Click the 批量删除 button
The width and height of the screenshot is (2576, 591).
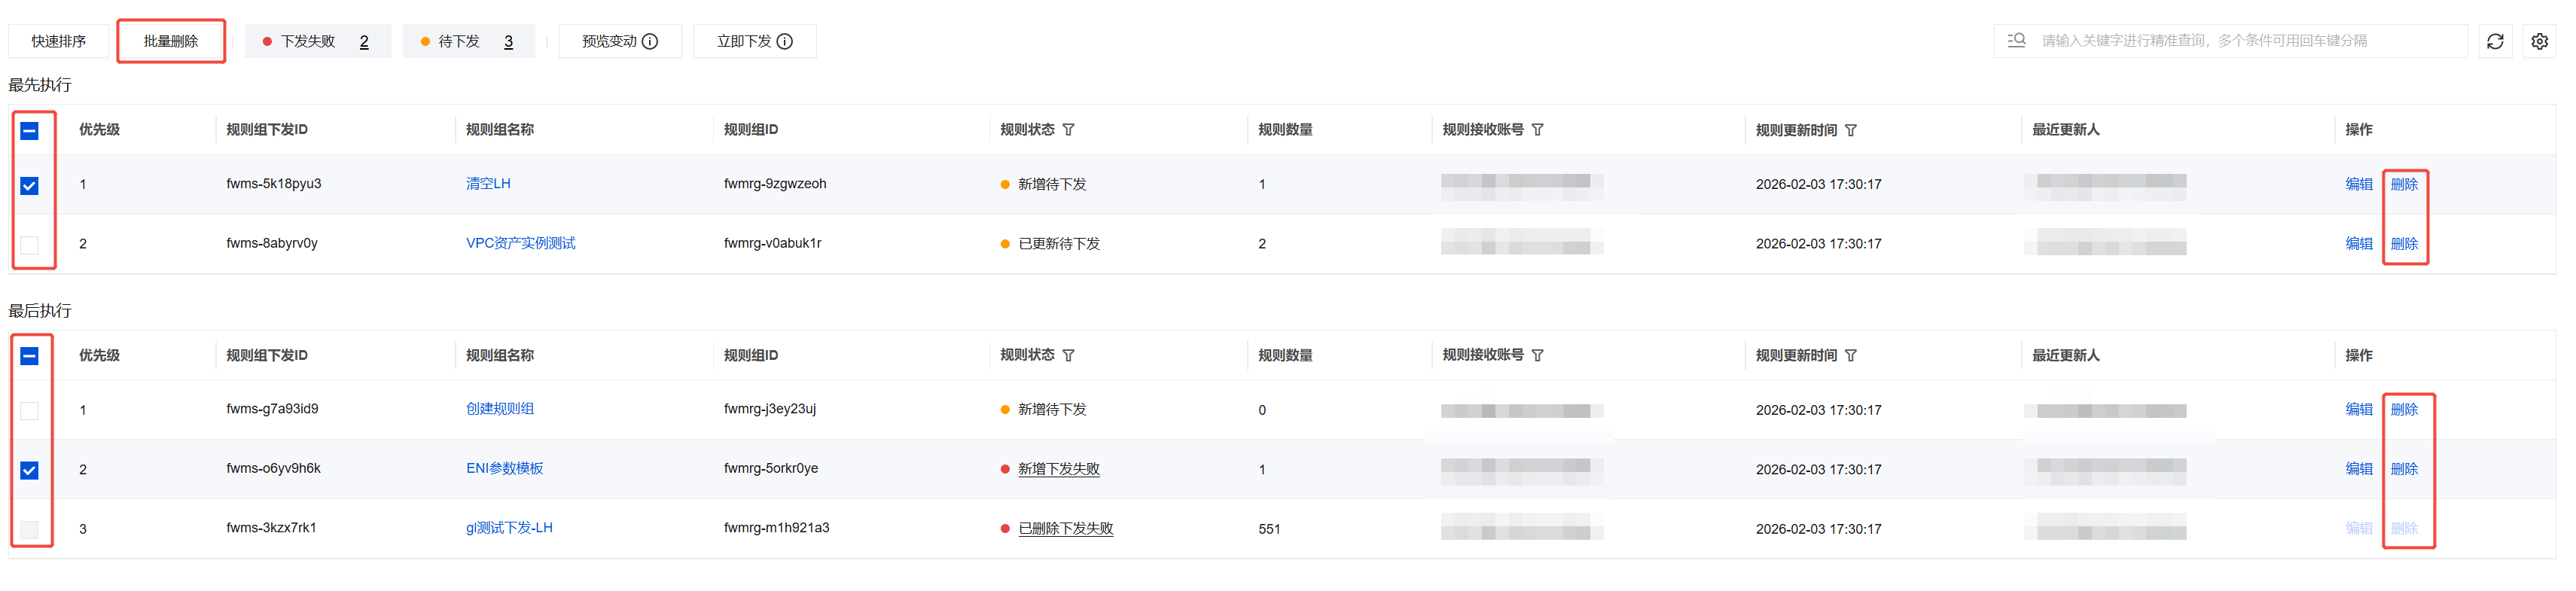click(x=171, y=41)
